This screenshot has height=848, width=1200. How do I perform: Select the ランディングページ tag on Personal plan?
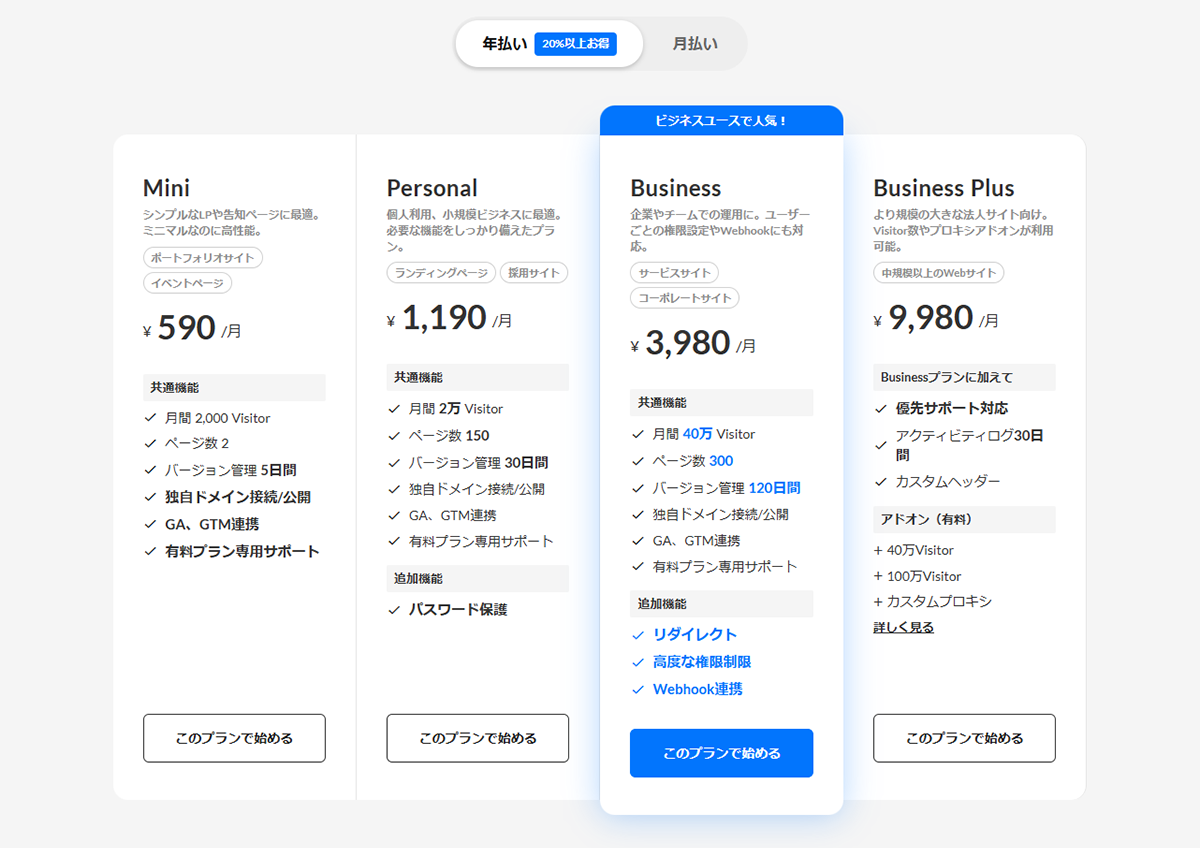441,272
